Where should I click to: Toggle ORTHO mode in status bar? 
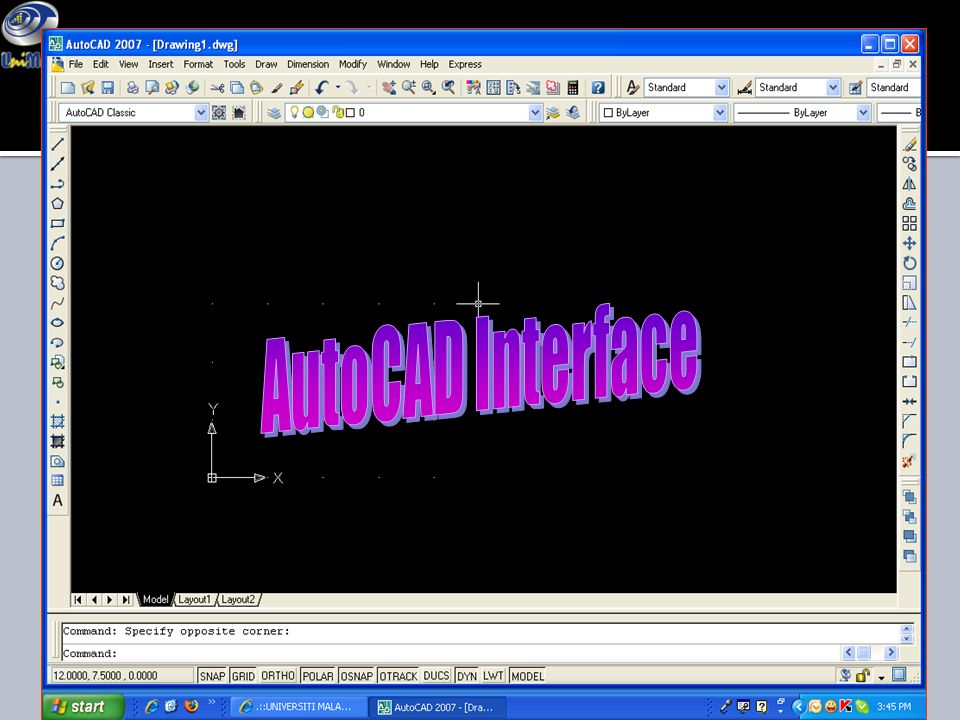(278, 676)
